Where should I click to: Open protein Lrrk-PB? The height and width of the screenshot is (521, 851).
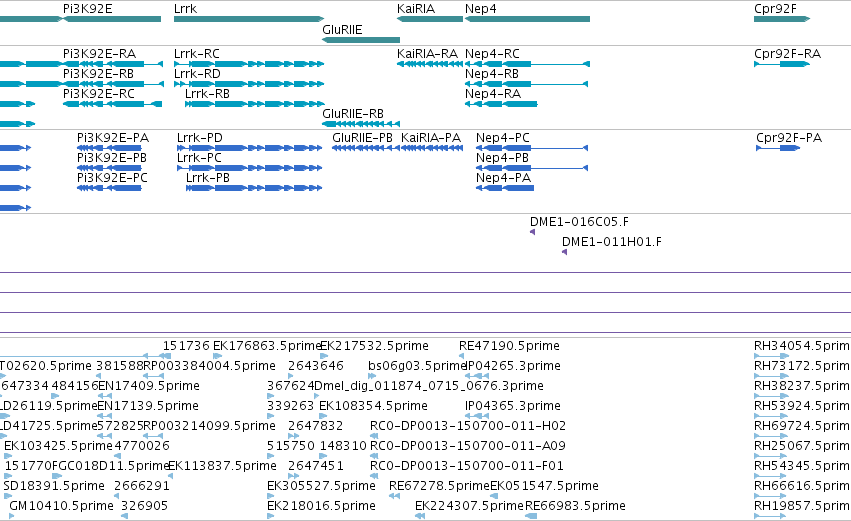[x=208, y=178]
